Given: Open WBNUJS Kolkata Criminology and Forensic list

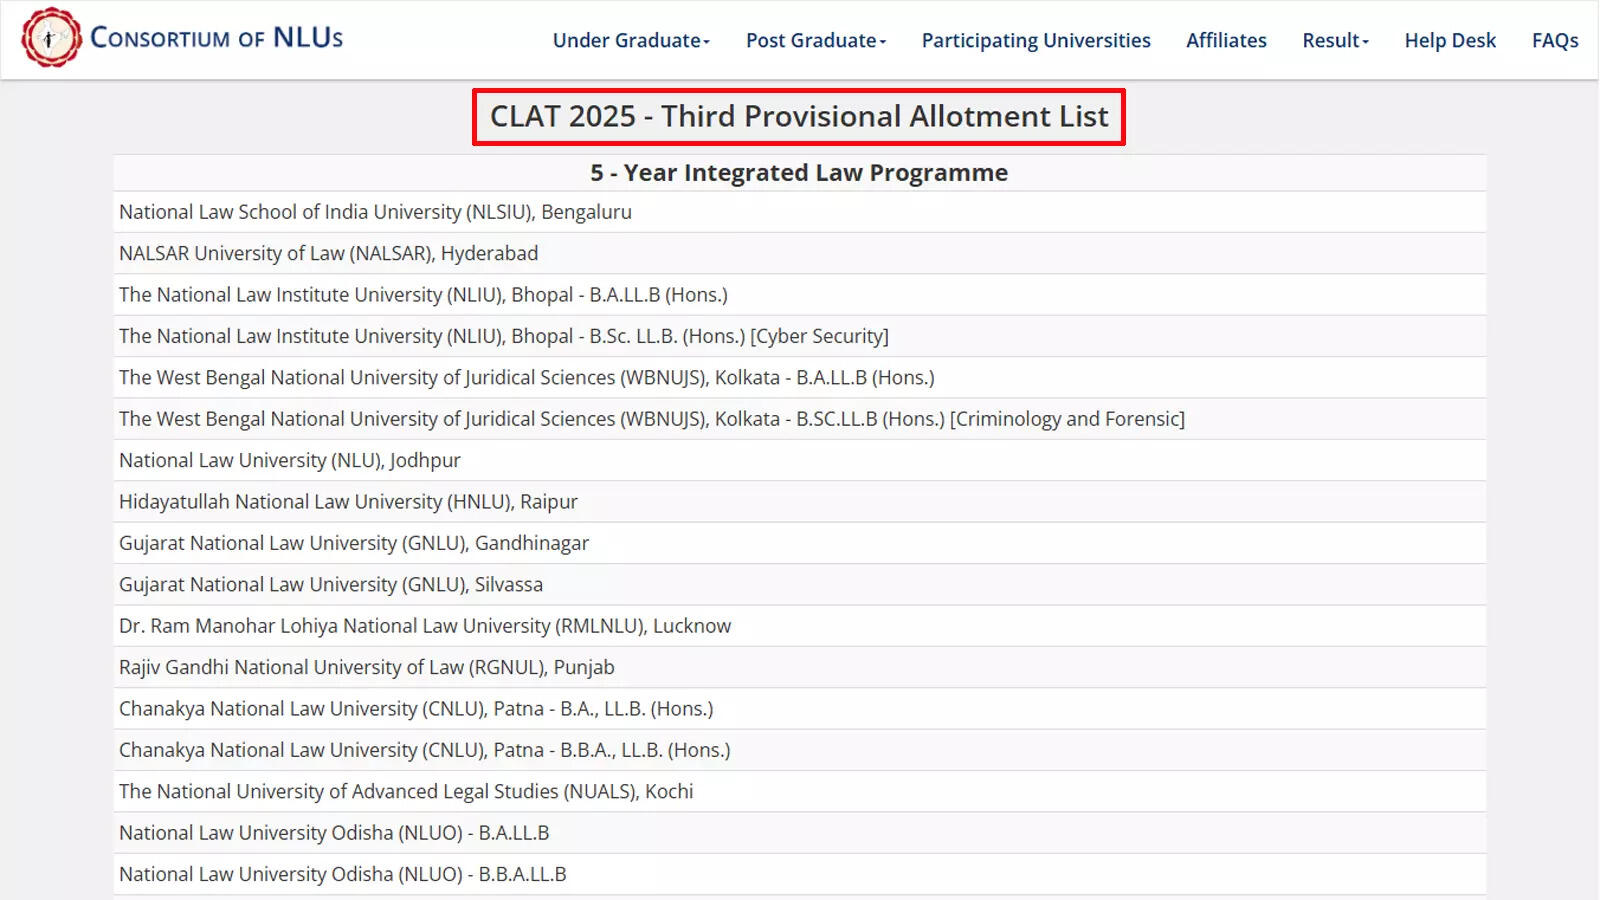Looking at the screenshot, I should 651,419.
